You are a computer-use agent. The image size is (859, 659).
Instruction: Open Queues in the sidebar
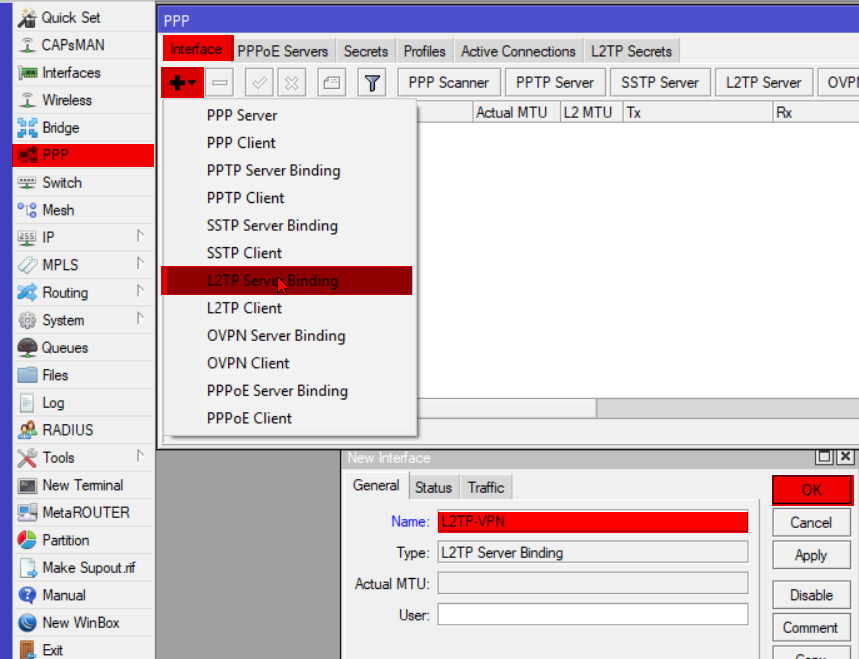[64, 348]
